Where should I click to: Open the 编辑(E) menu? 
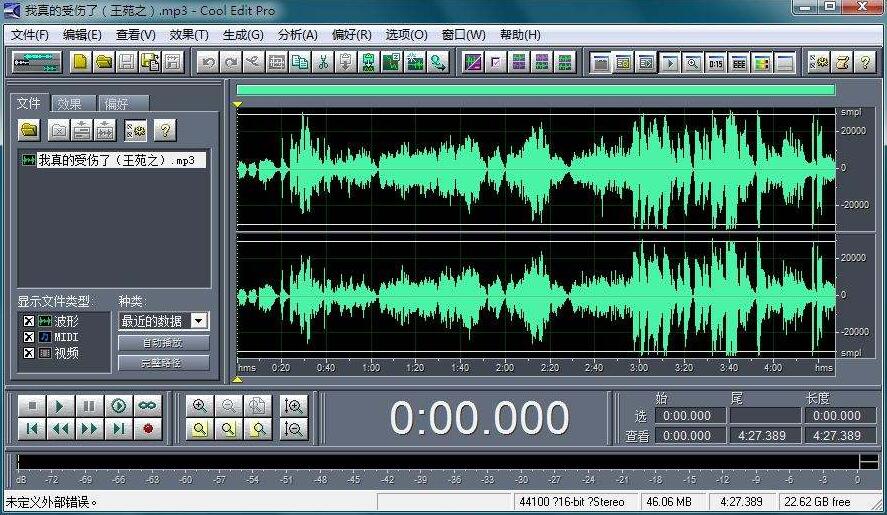83,35
